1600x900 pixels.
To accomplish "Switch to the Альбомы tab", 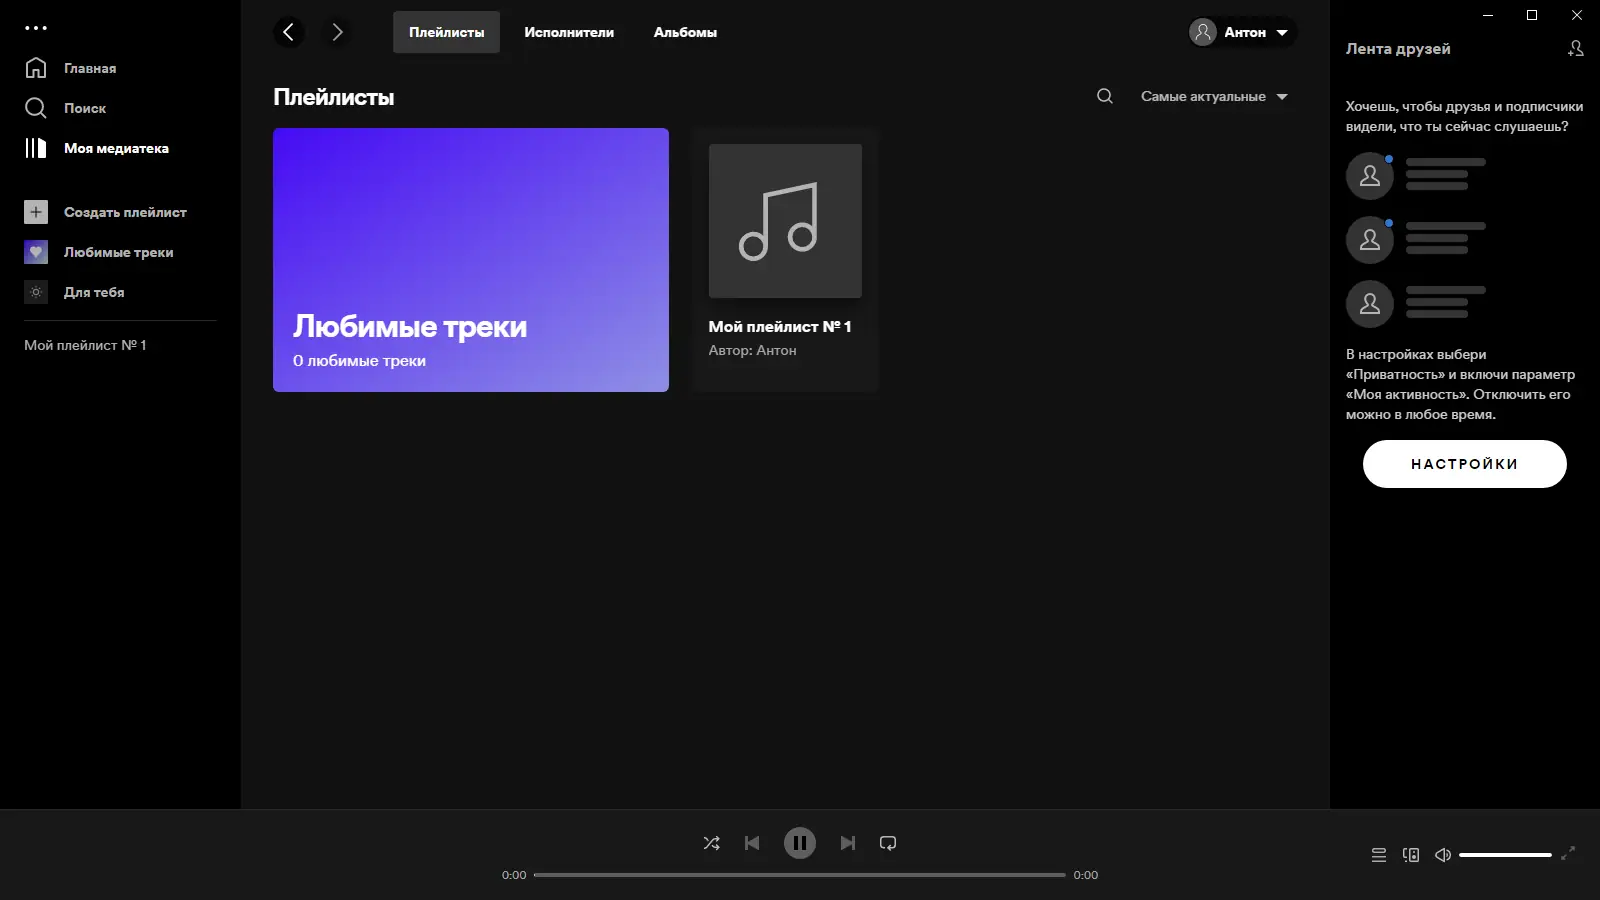I will [684, 31].
